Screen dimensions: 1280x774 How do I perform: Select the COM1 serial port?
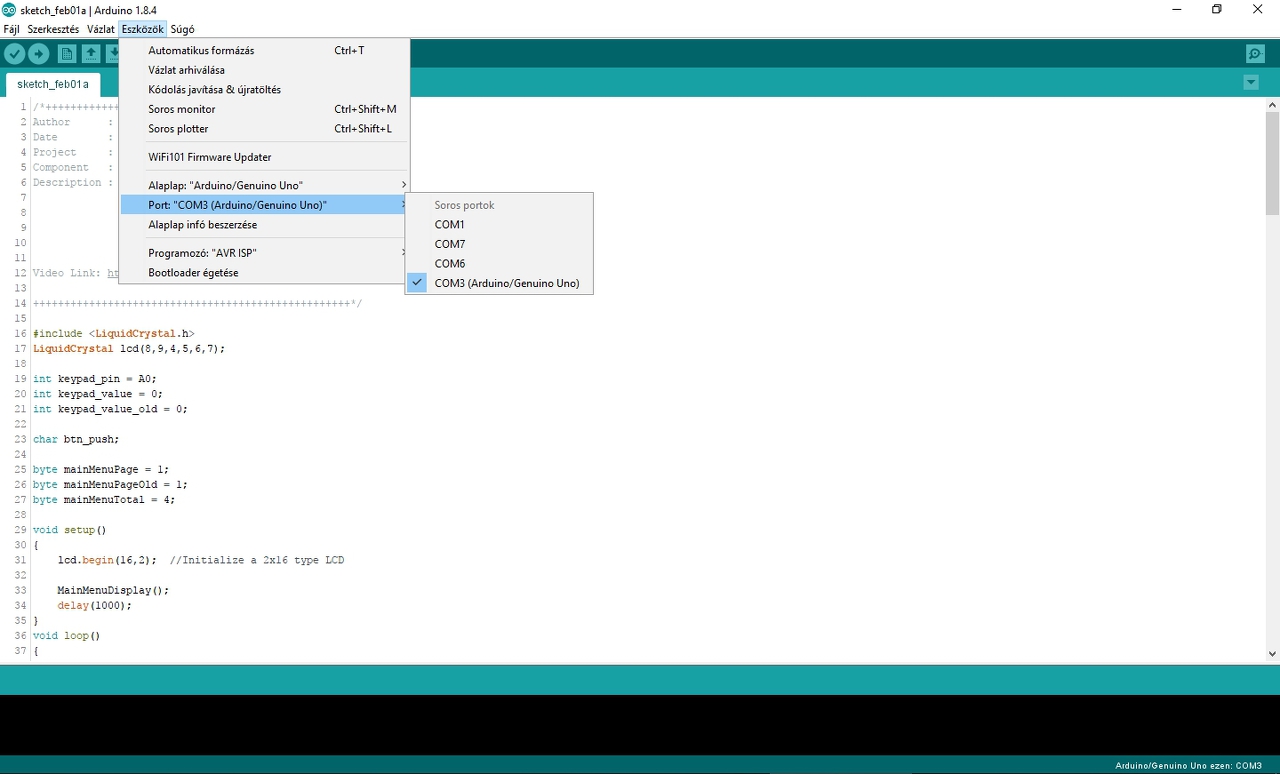[499, 224]
